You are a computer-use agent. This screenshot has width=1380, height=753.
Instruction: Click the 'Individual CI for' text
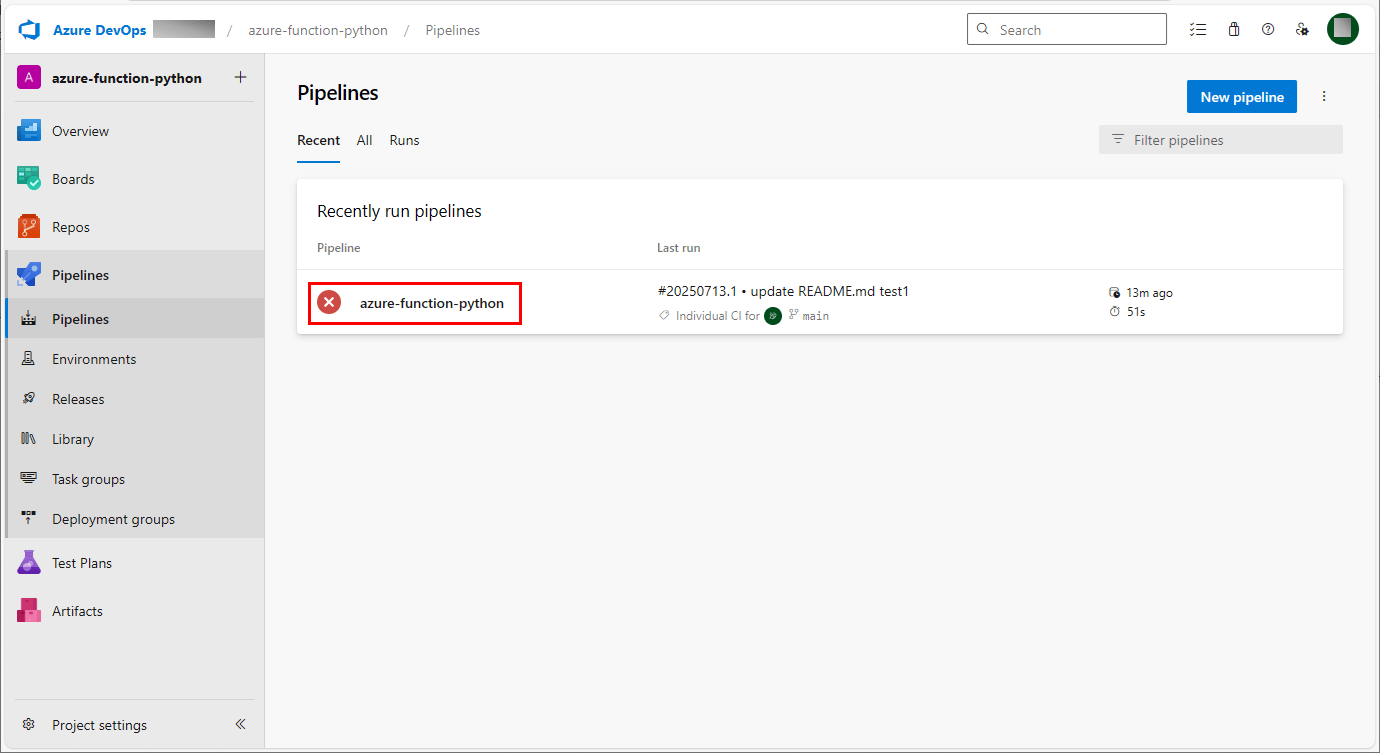point(718,315)
